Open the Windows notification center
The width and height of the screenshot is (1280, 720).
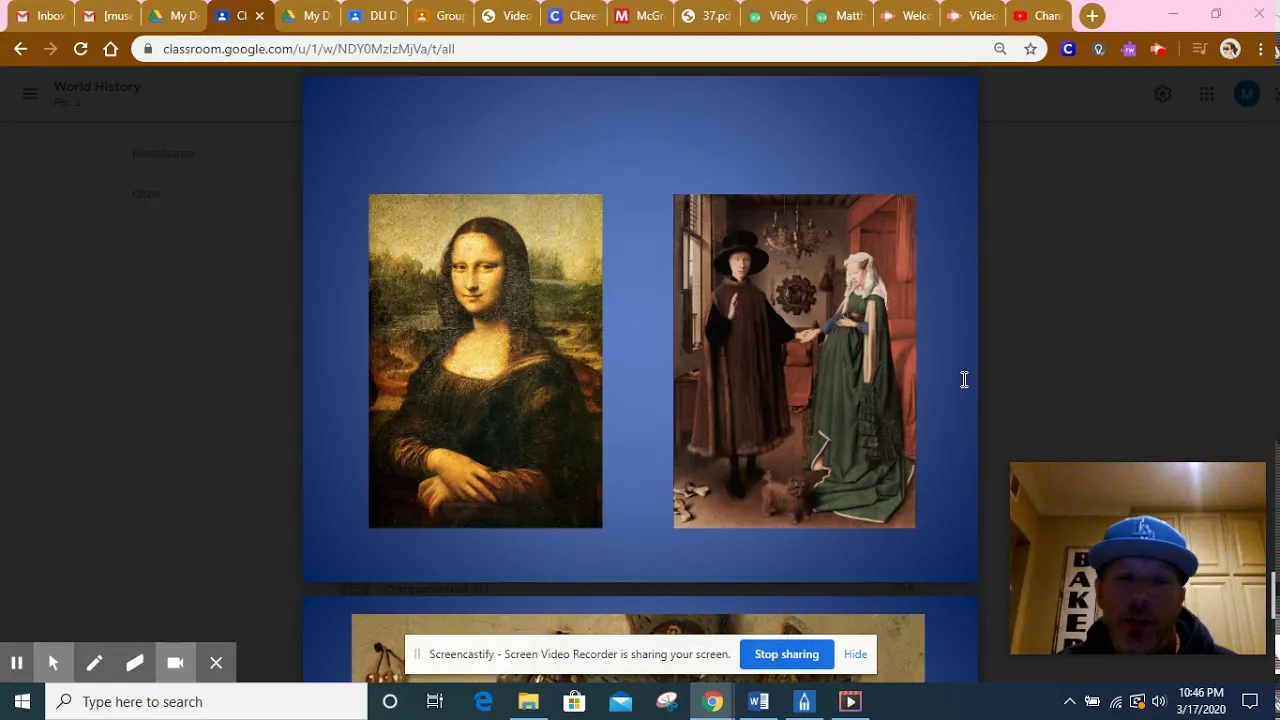click(1250, 702)
